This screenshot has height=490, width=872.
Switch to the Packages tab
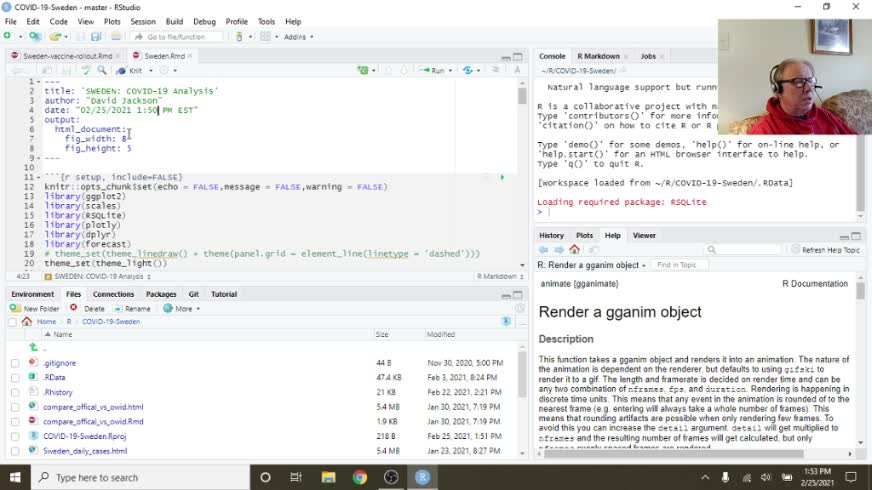pyautogui.click(x=161, y=294)
